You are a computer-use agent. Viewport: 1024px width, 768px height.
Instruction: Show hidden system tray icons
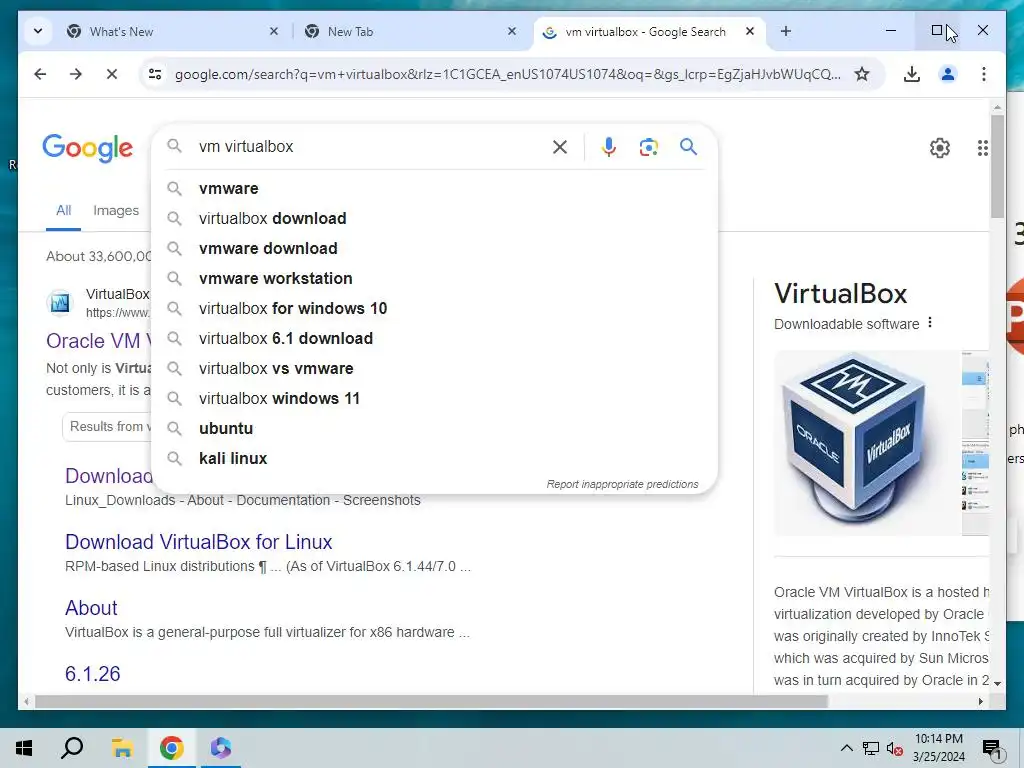846,748
